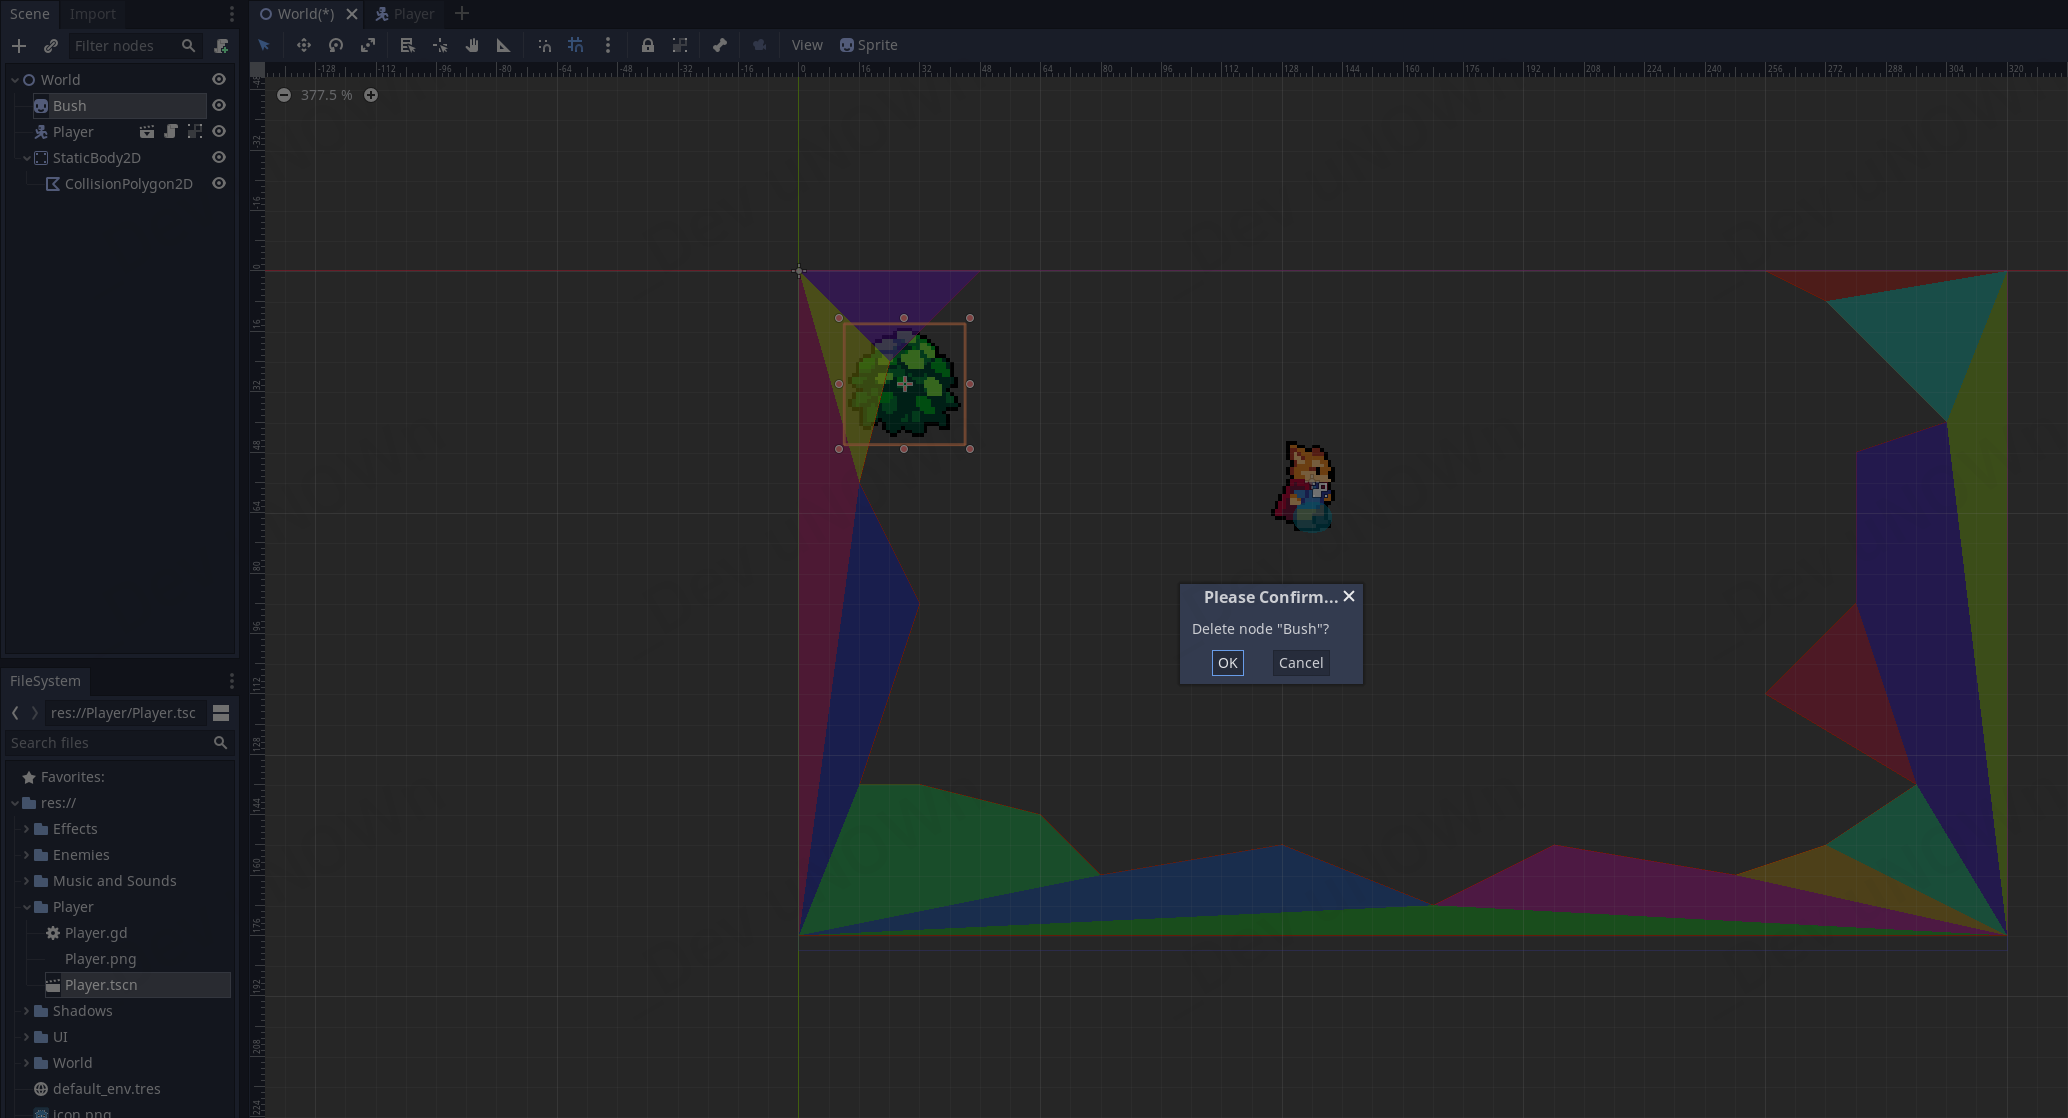Image resolution: width=2068 pixels, height=1118 pixels.
Task: Hide the Bush node visibility
Action: (x=219, y=106)
